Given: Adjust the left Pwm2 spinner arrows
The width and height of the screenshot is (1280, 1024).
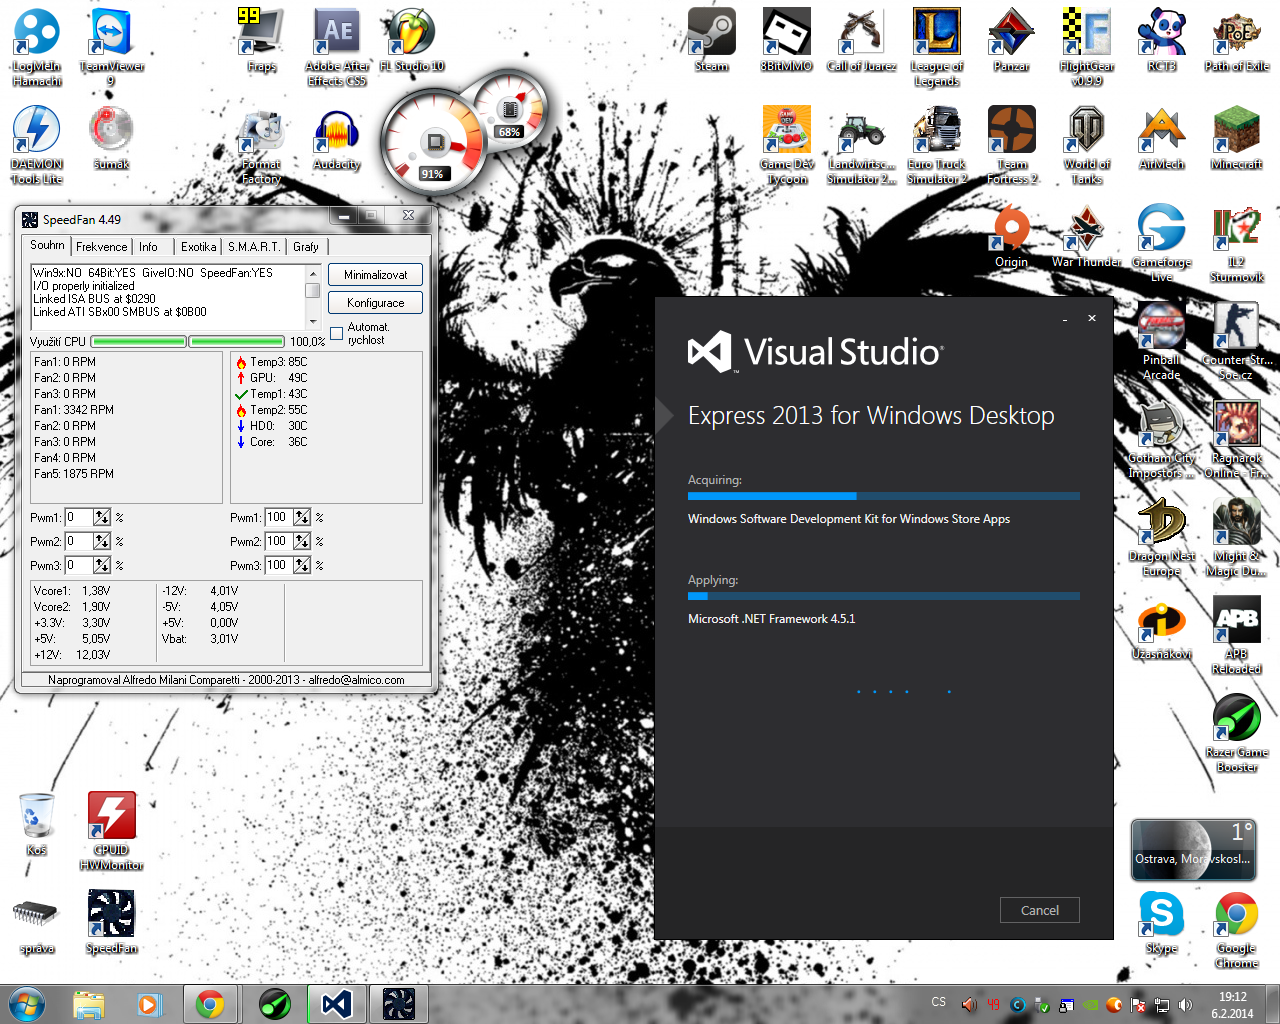Looking at the screenshot, I should (102, 541).
